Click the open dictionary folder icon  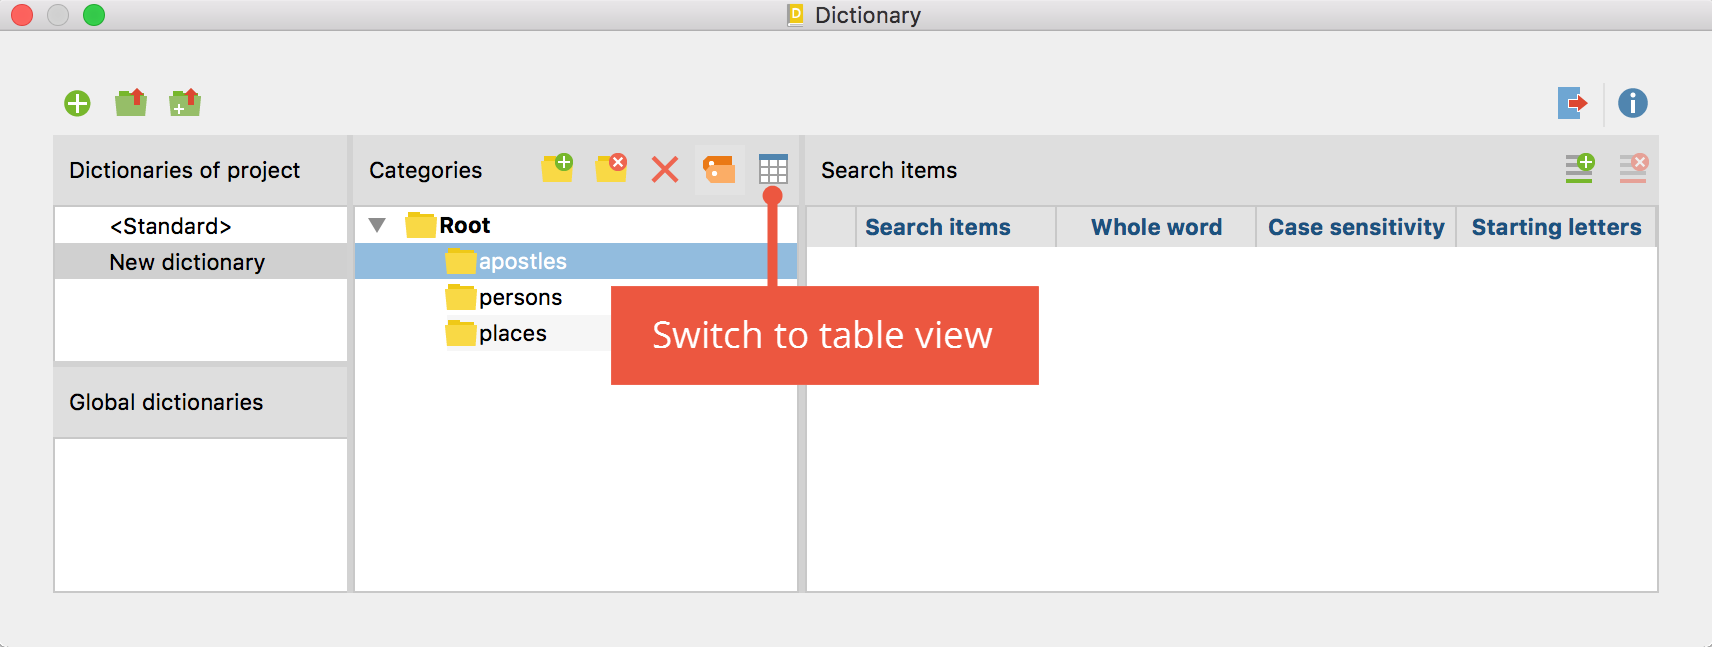coord(131,102)
